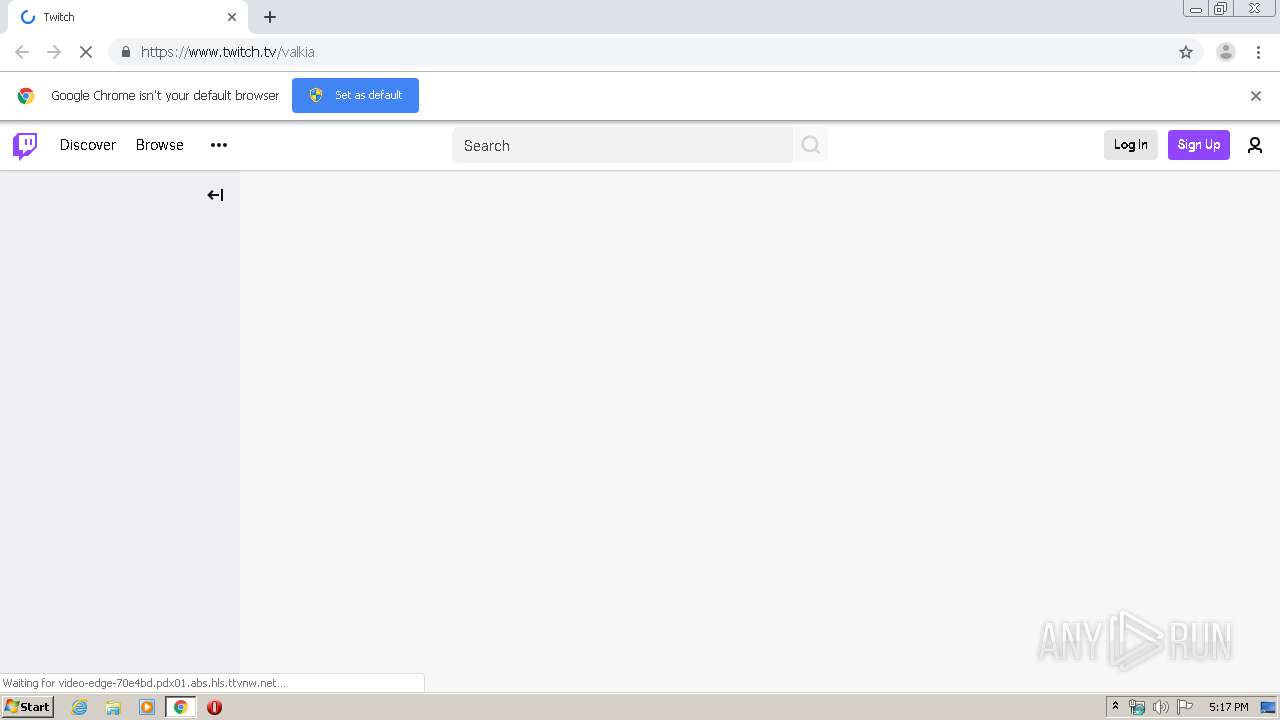Dismiss the default browser notification bar
This screenshot has width=1280, height=720.
click(x=1256, y=96)
